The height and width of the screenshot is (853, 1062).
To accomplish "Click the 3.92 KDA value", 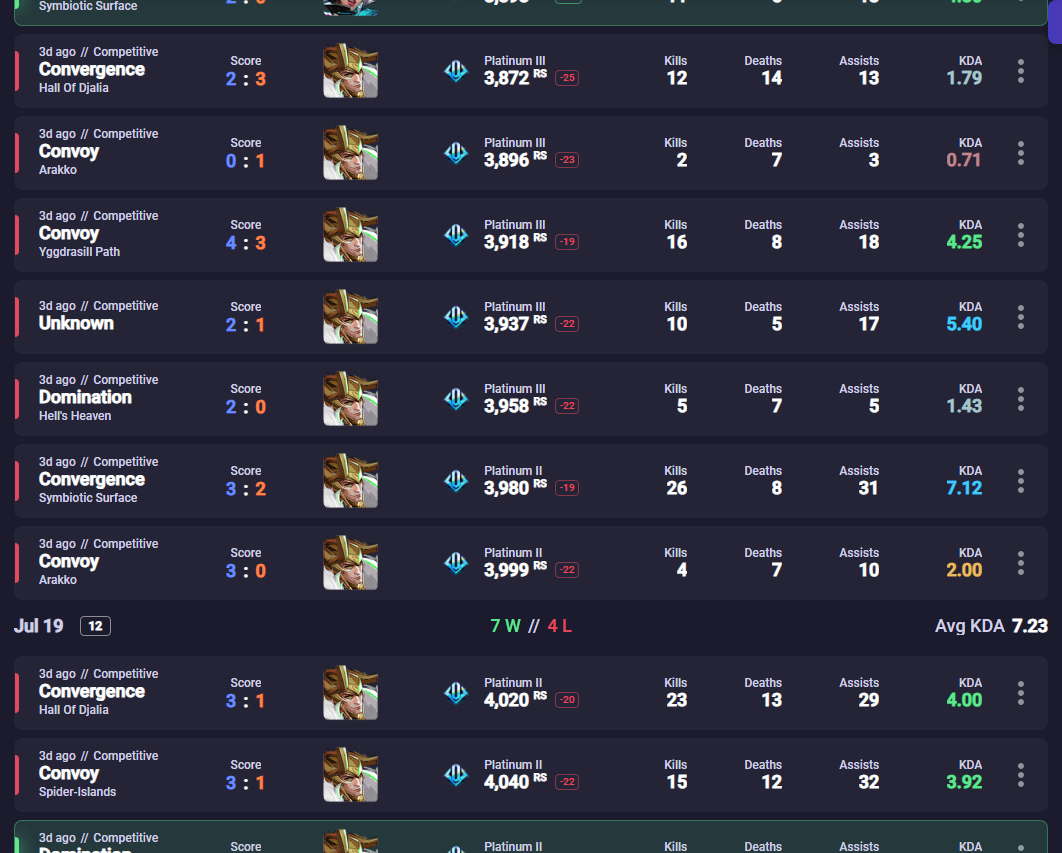I will (964, 782).
